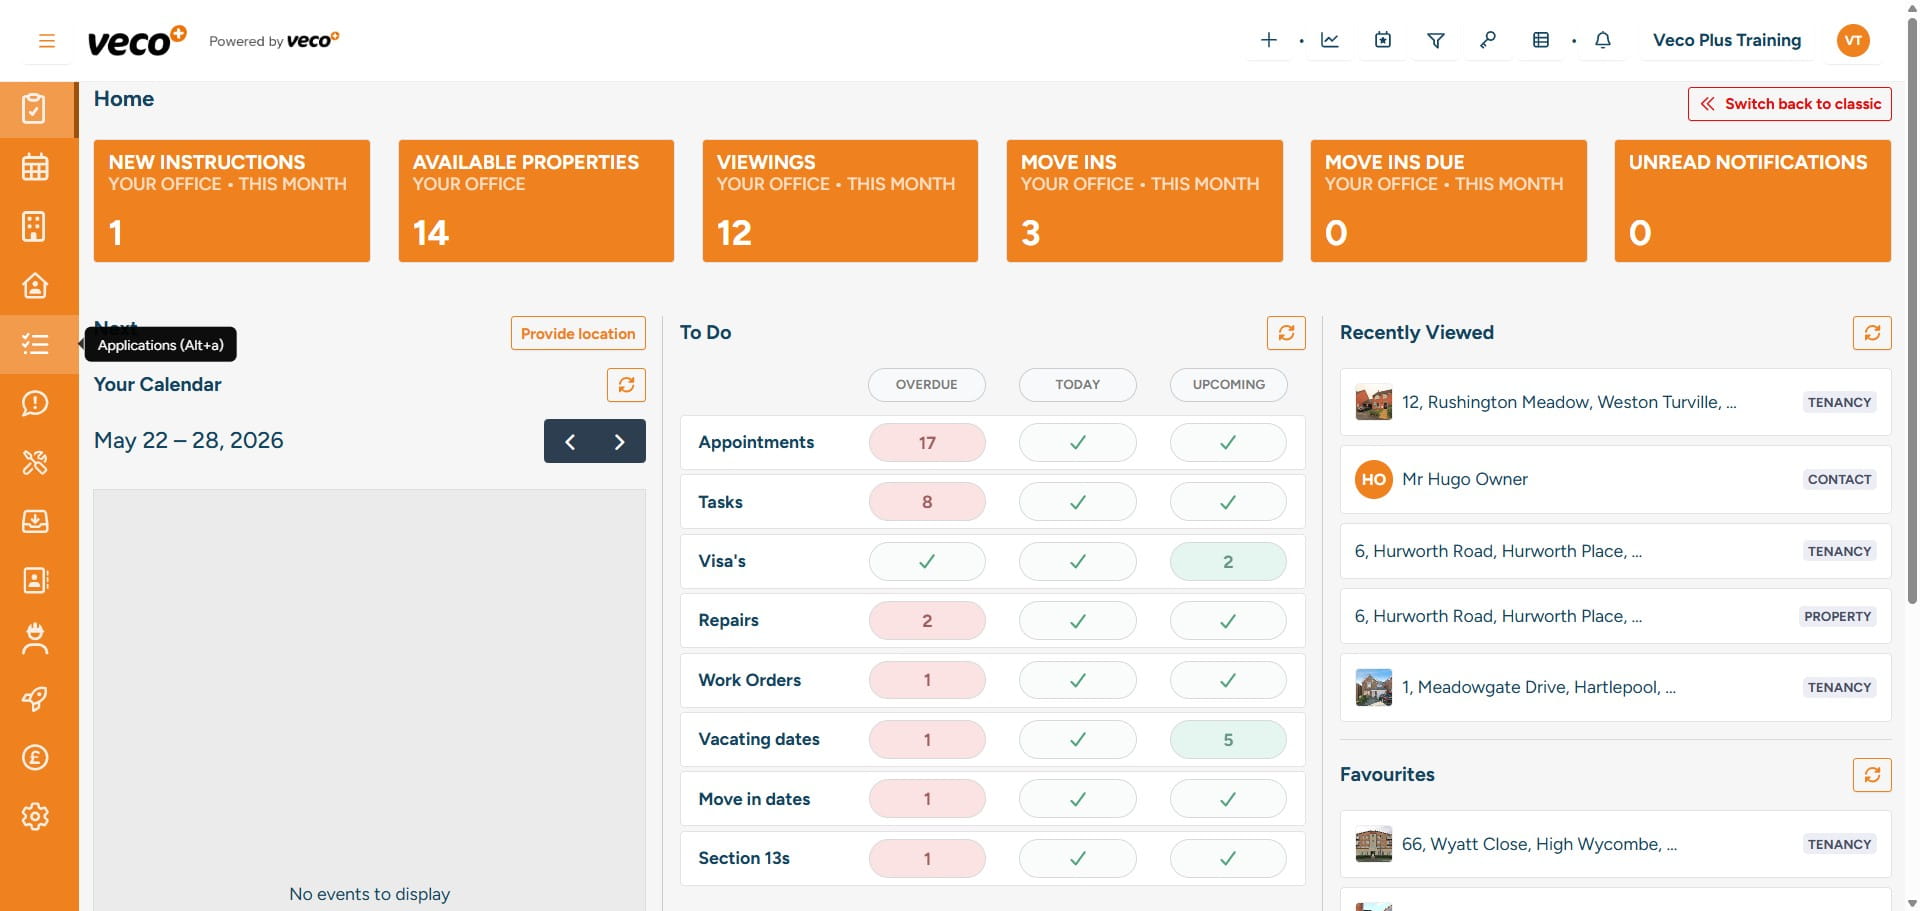The height and width of the screenshot is (911, 1920).
Task: Go to next calendar week arrow
Action: click(620, 441)
